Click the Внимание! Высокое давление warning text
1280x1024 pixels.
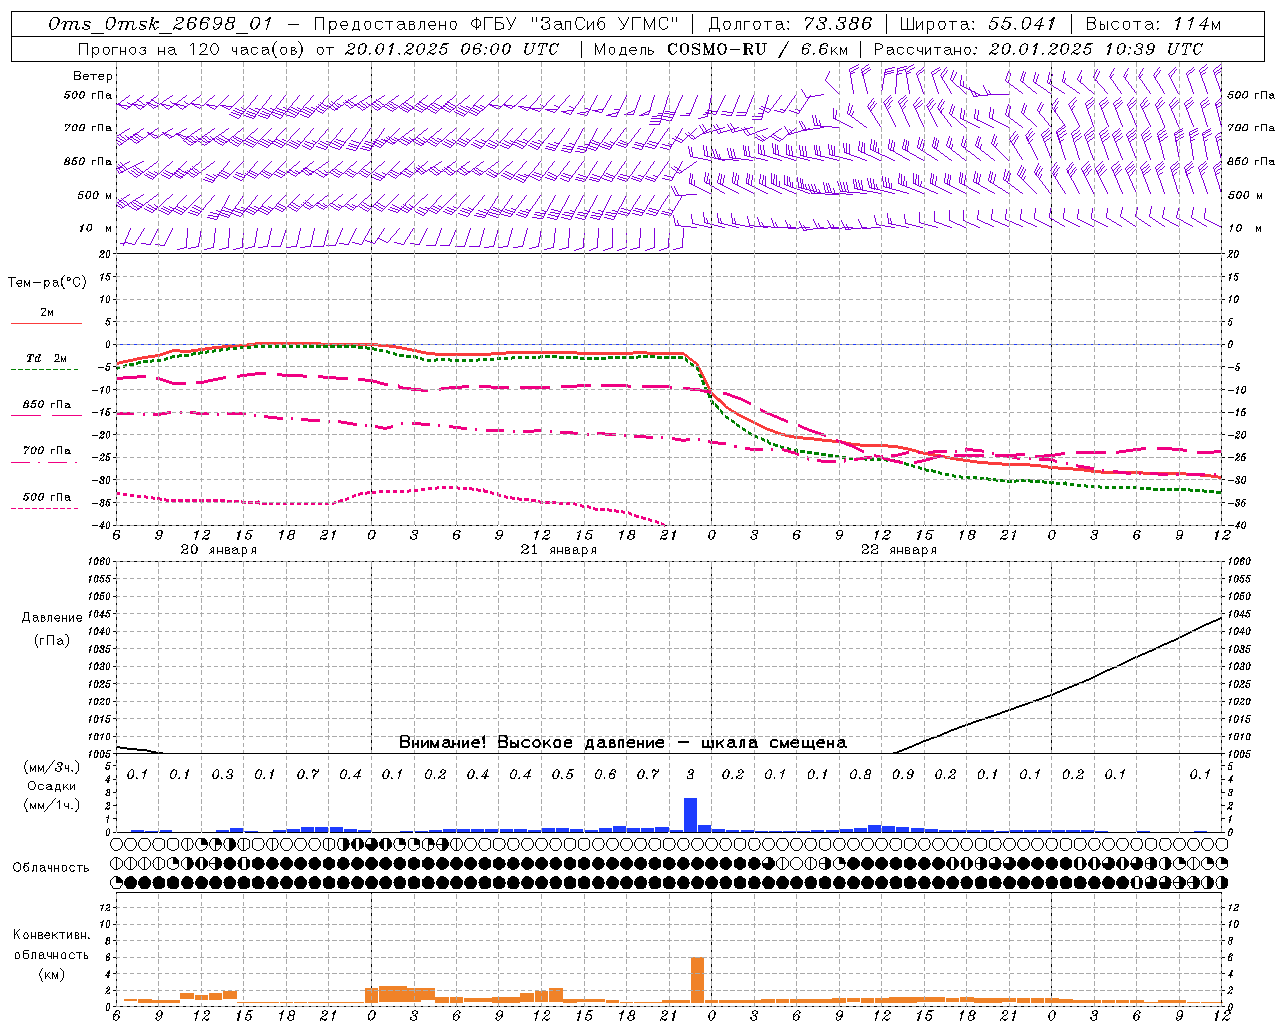point(623,743)
